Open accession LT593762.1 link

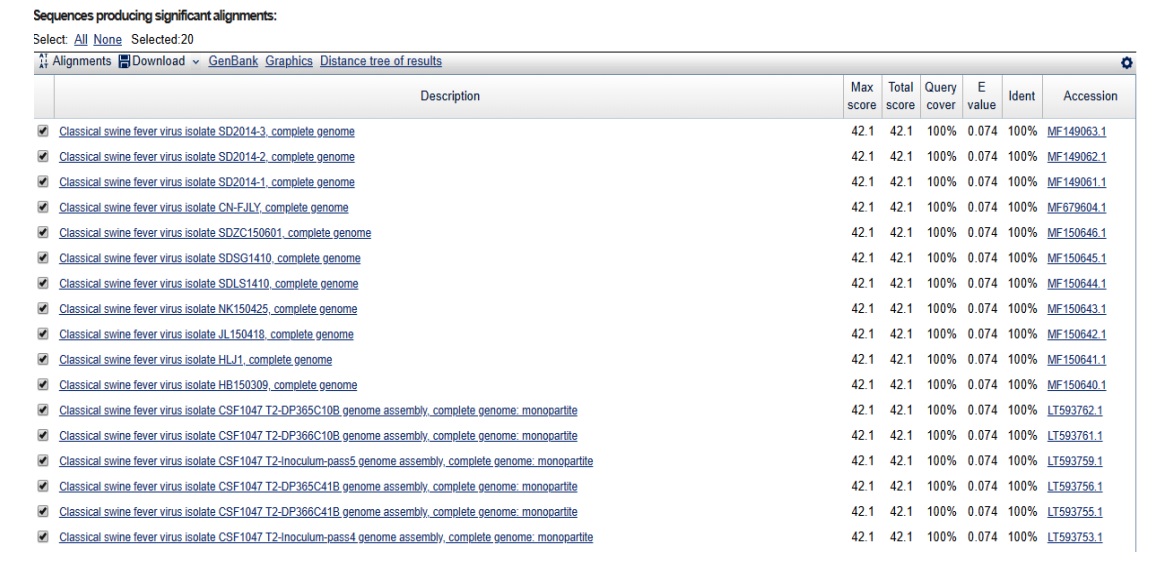coord(1075,410)
